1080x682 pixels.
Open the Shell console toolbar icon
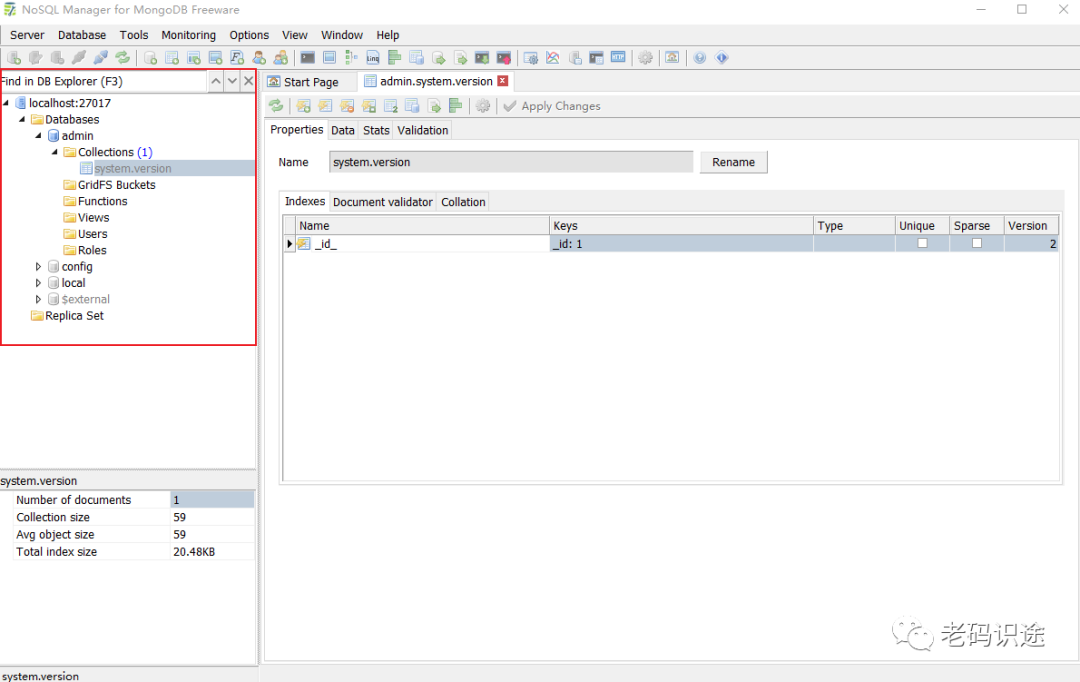click(x=308, y=58)
